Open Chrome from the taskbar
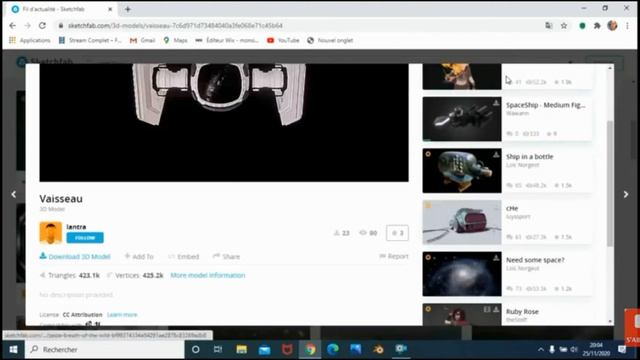 (310, 349)
